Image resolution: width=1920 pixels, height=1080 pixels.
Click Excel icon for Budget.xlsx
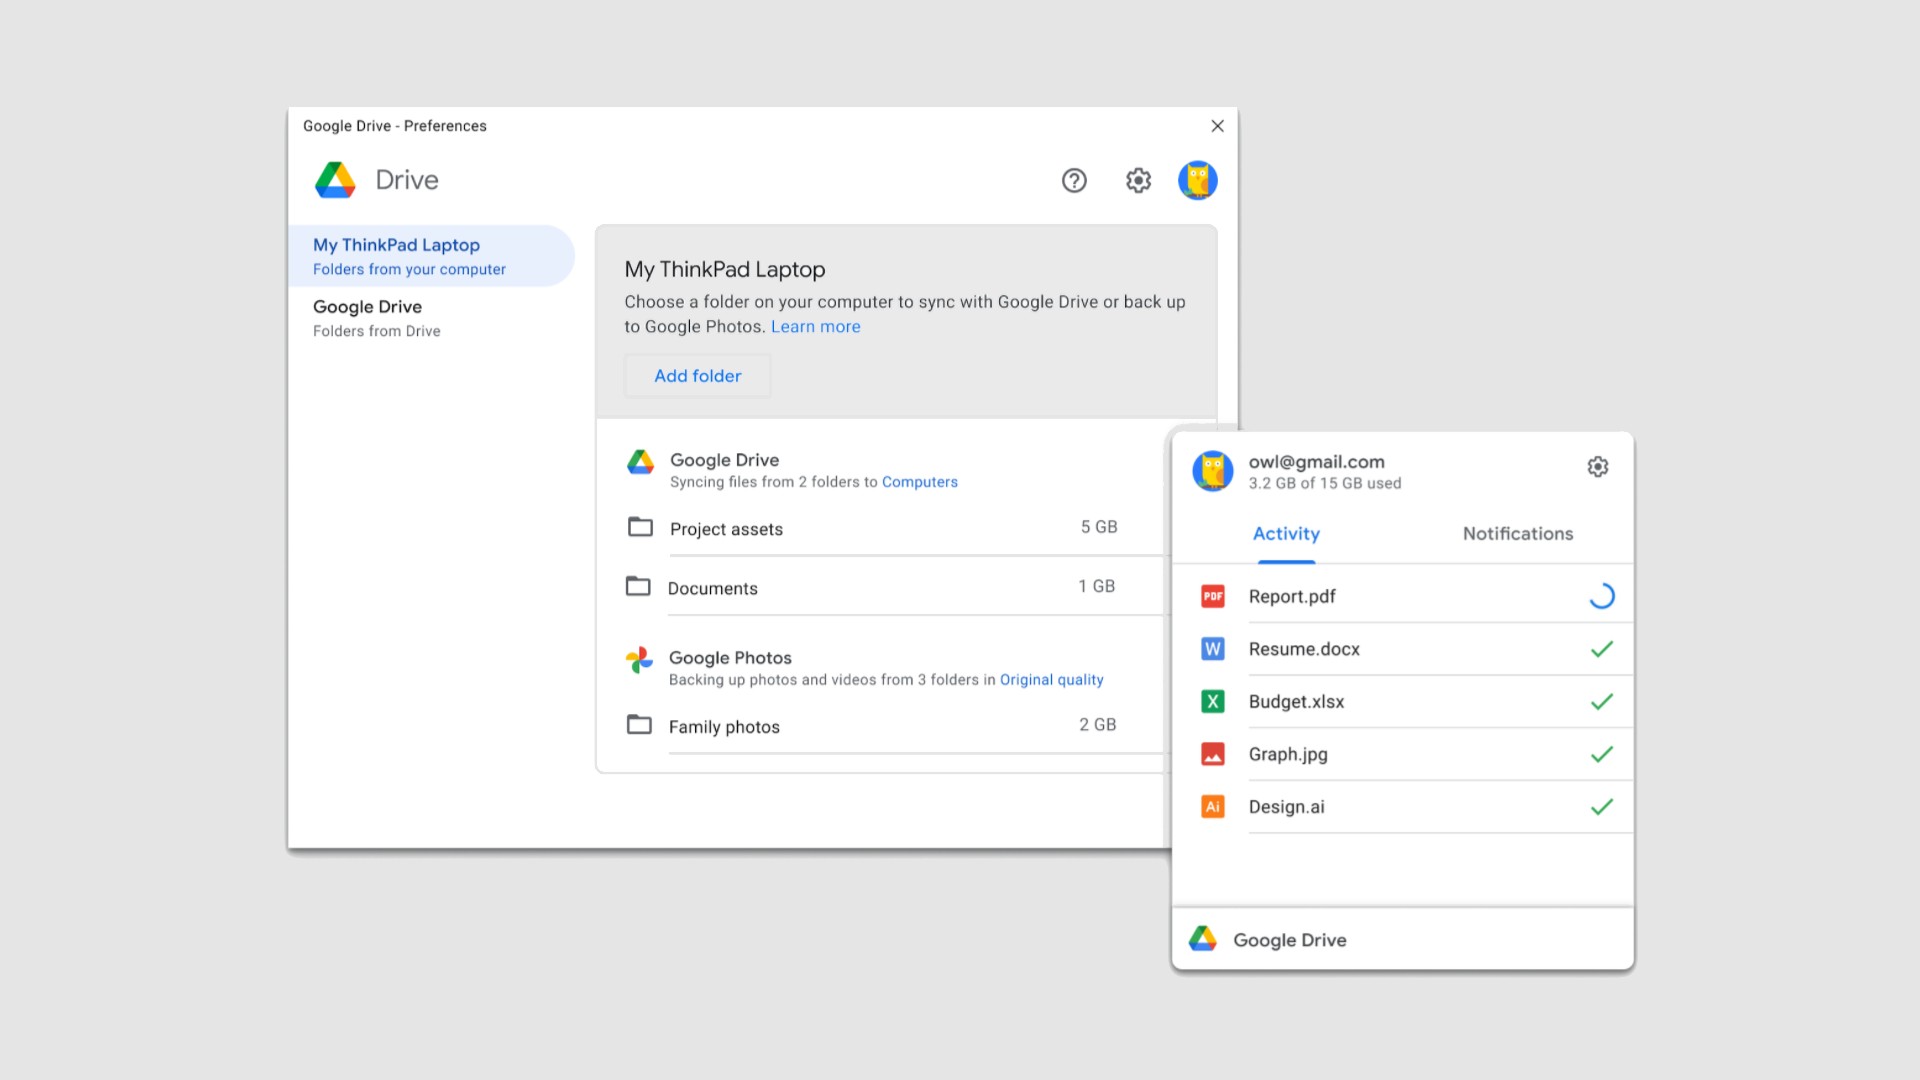[x=1213, y=702]
